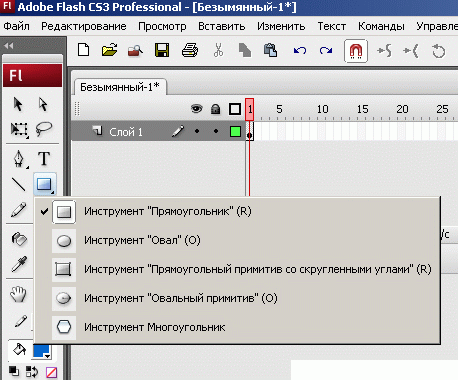Open the Вставить menu
458x380 pixels.
pos(222,26)
